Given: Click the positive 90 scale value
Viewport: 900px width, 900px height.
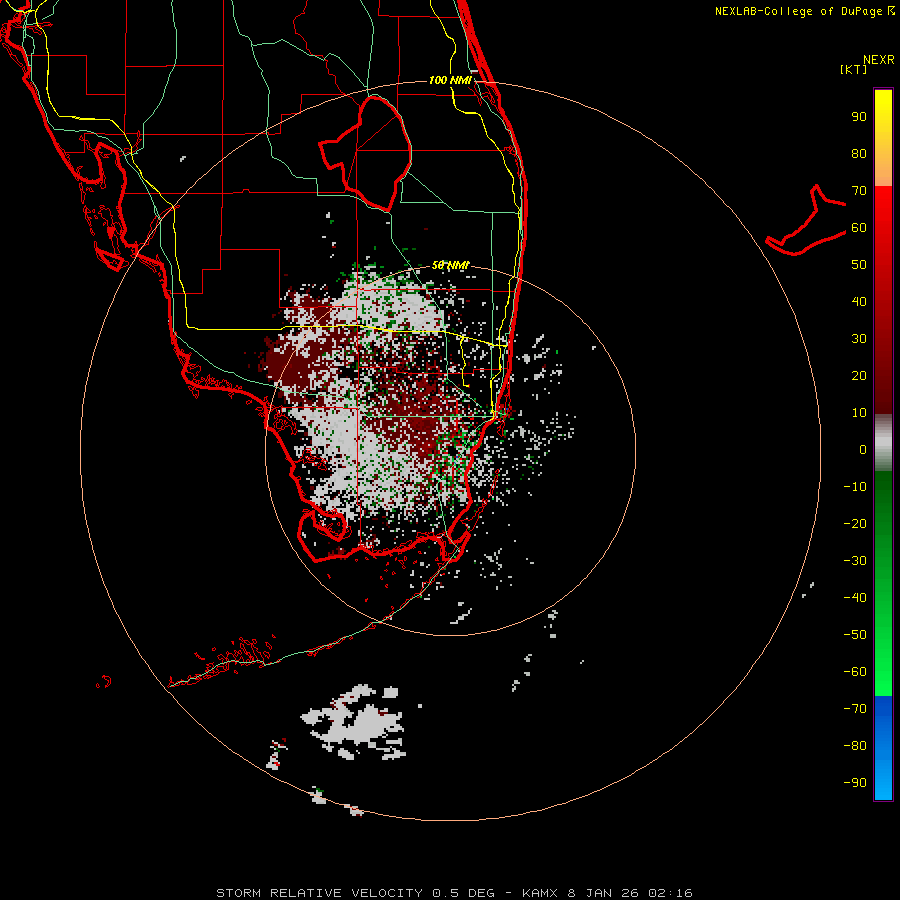Looking at the screenshot, I should (x=859, y=117).
